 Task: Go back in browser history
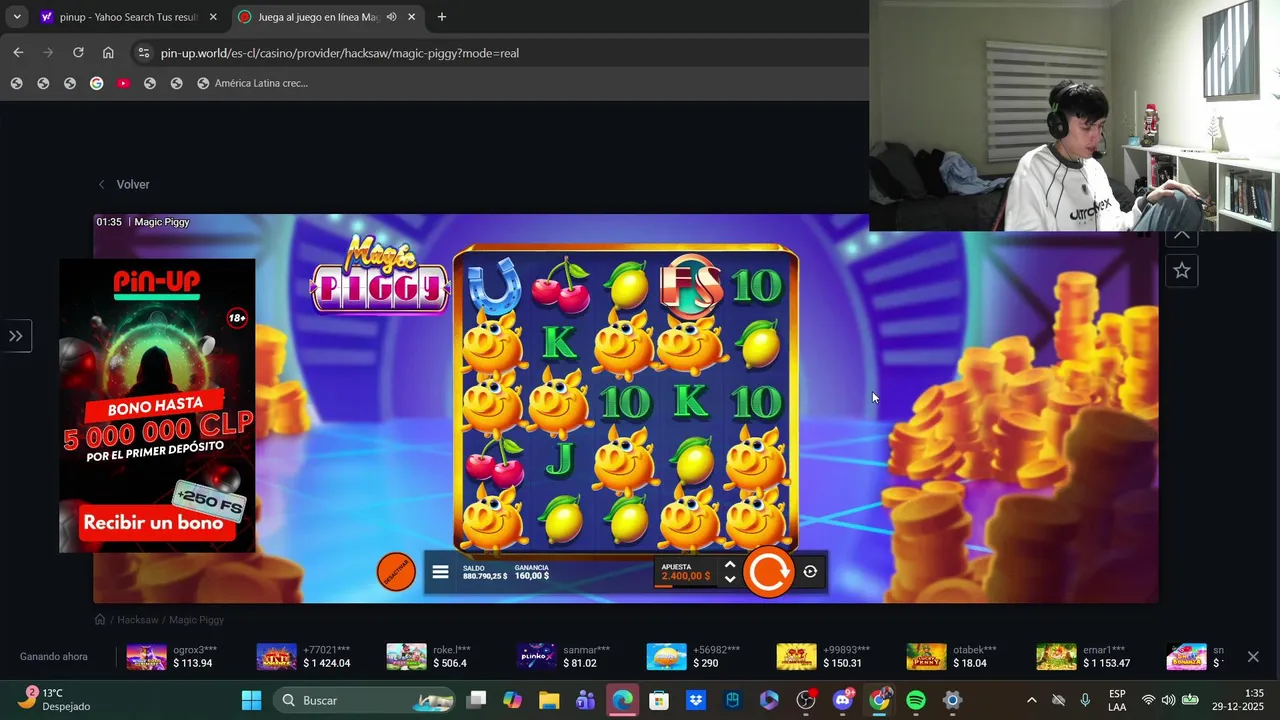pos(18,53)
